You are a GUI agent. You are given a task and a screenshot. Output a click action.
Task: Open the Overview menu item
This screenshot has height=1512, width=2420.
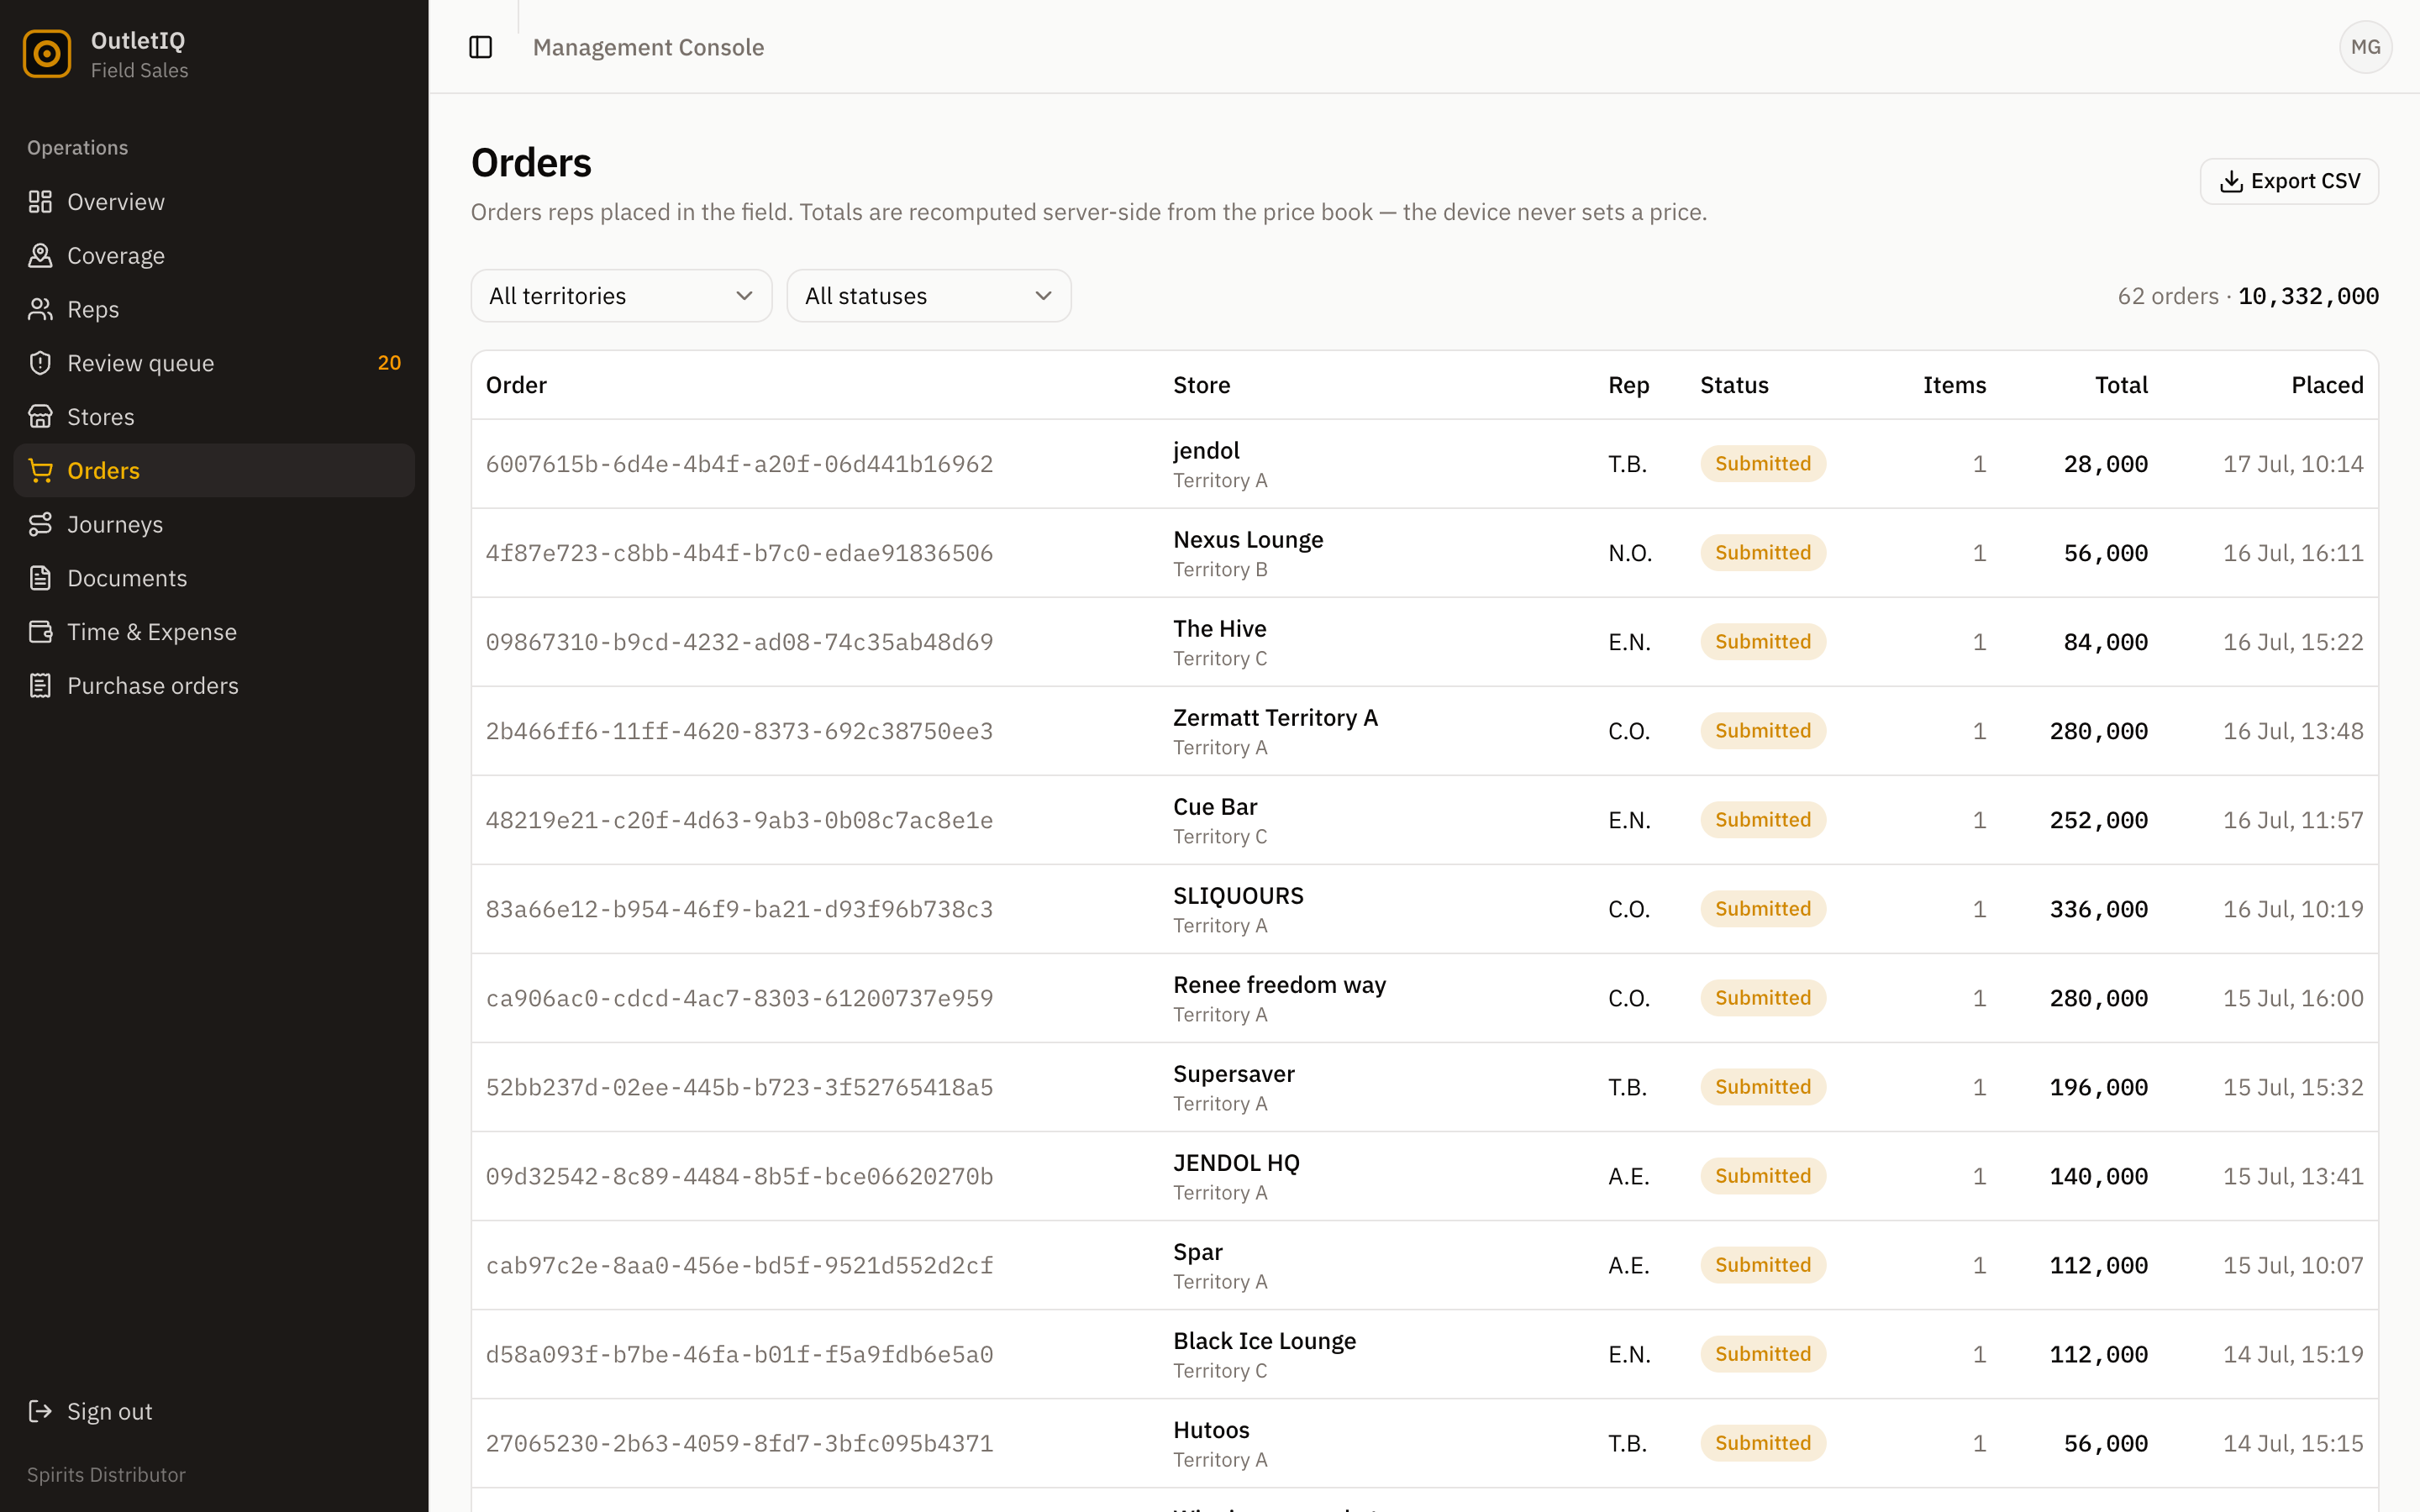click(x=214, y=202)
